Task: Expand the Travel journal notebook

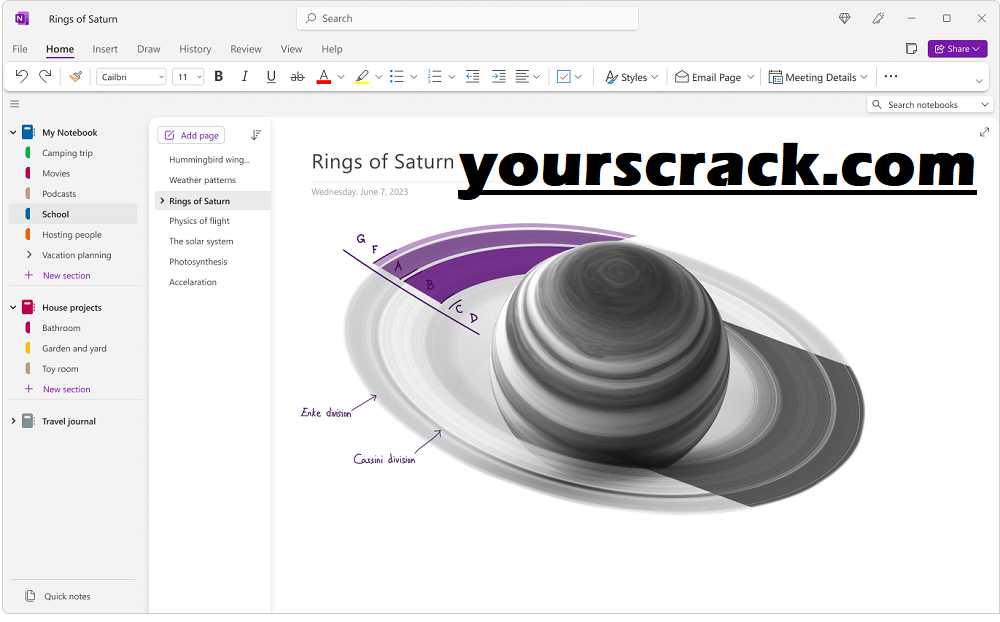Action: point(13,421)
